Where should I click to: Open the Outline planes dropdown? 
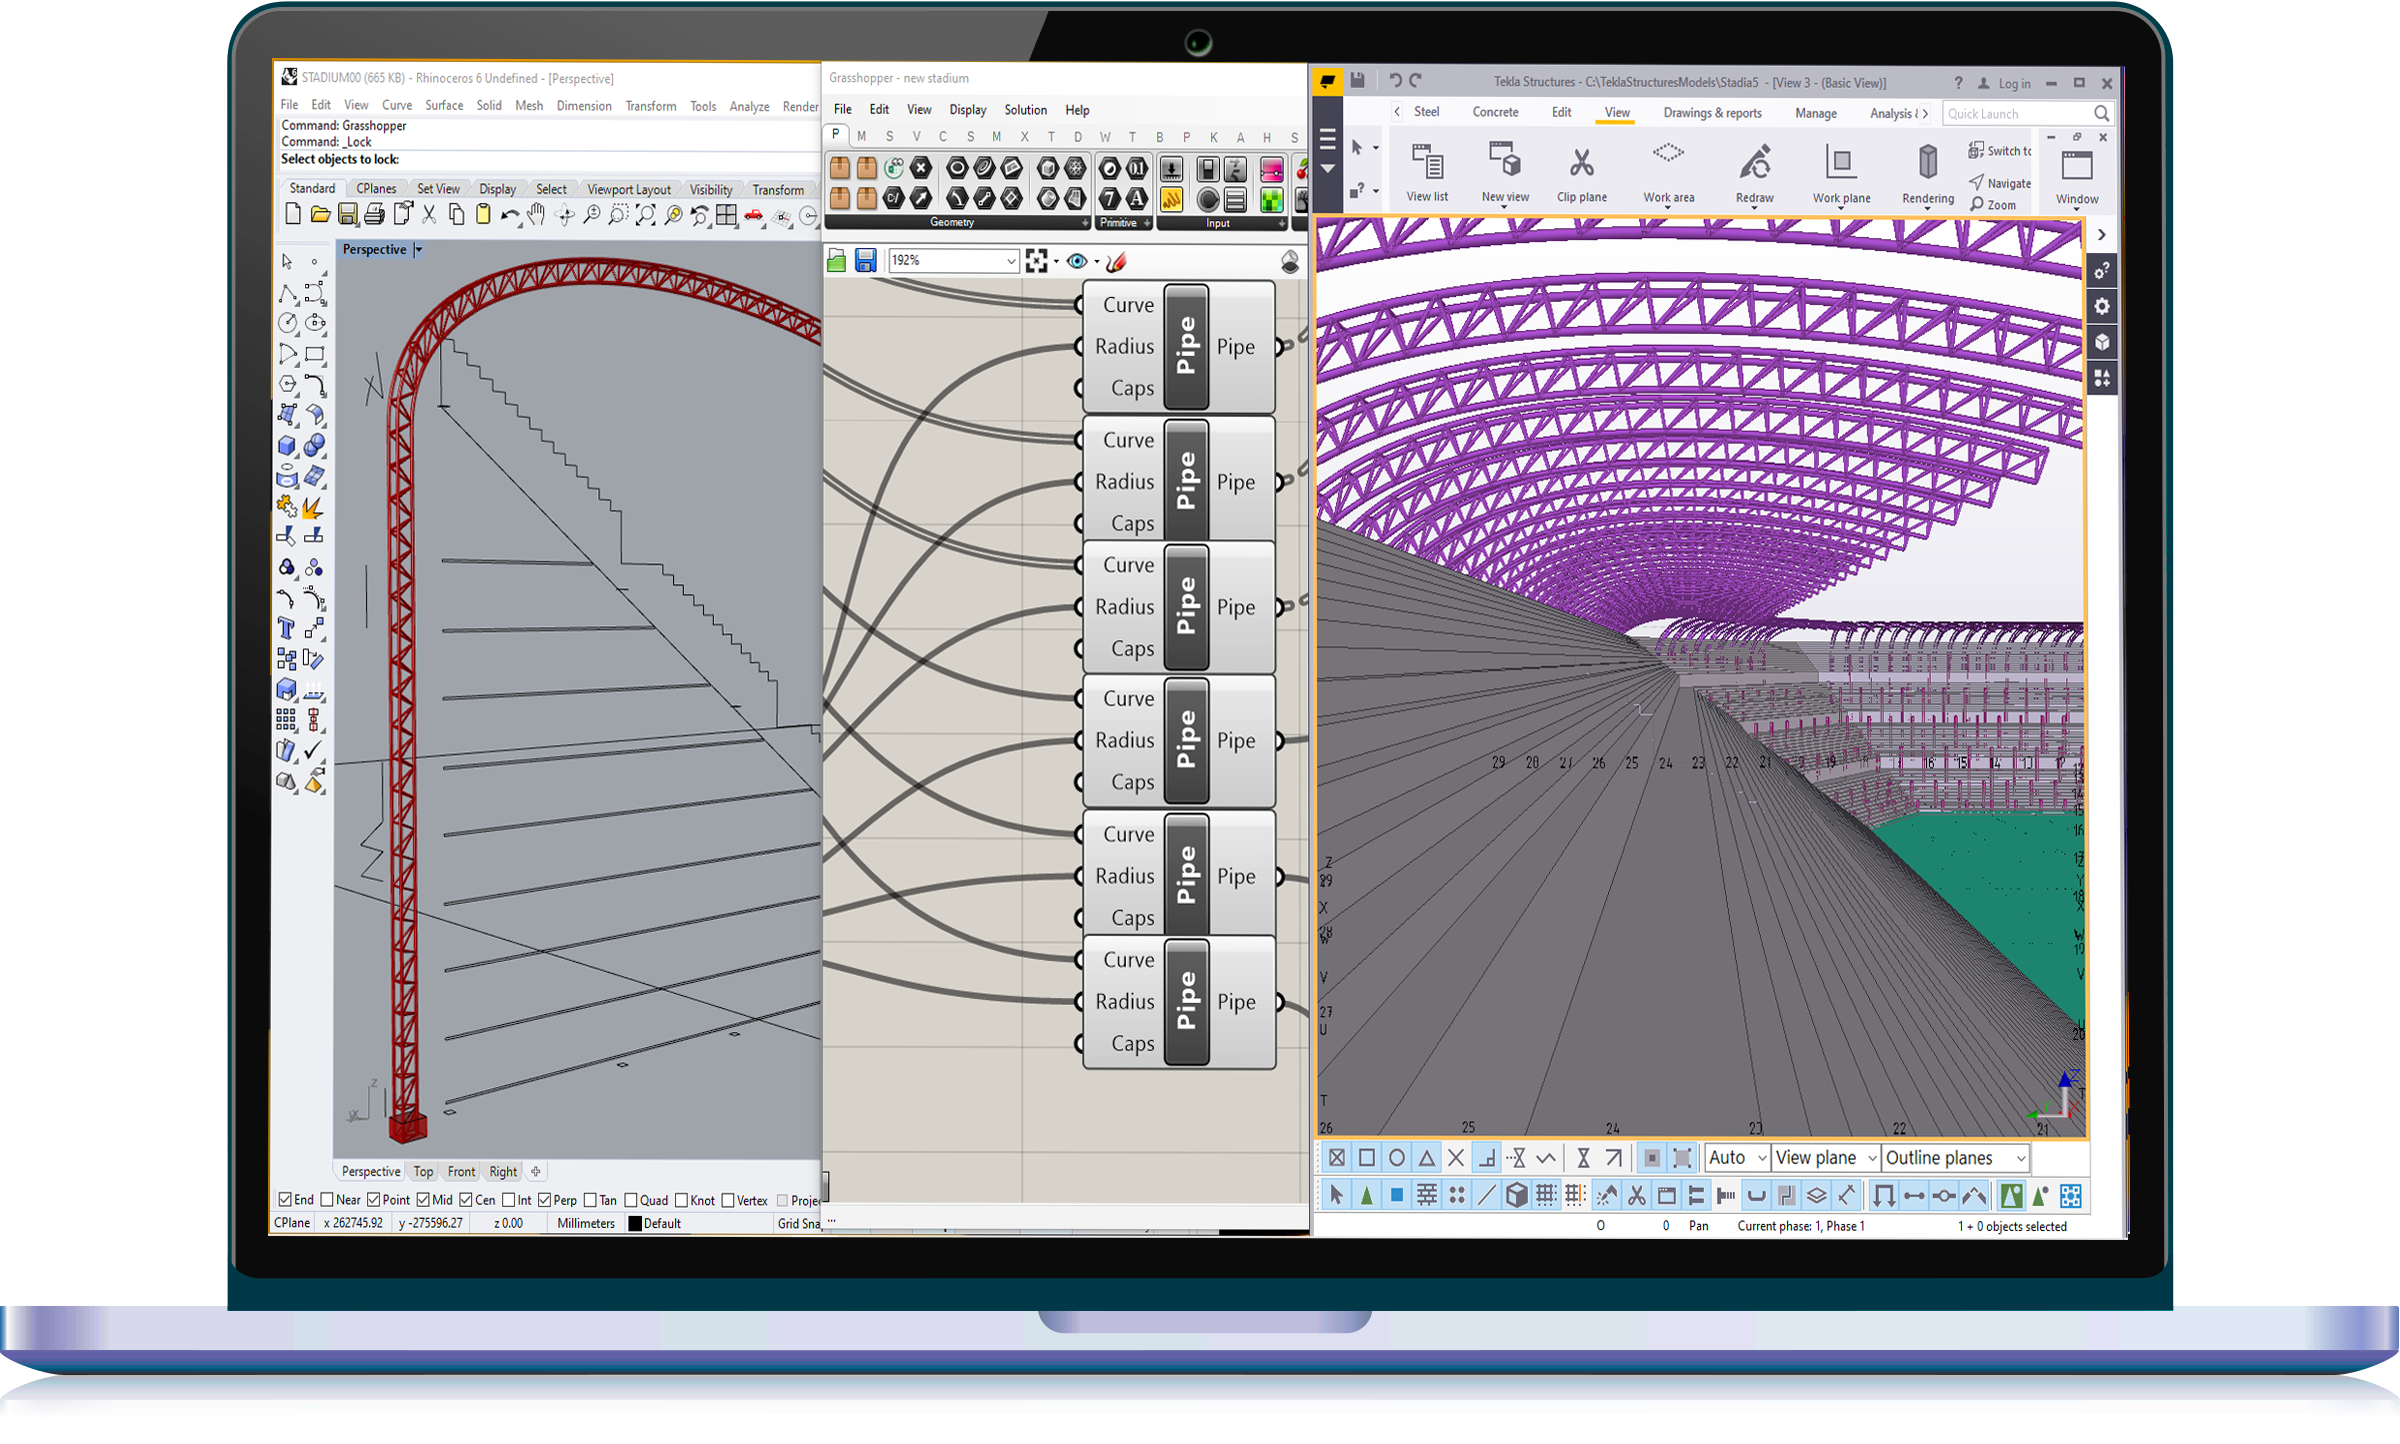coord(2020,1158)
